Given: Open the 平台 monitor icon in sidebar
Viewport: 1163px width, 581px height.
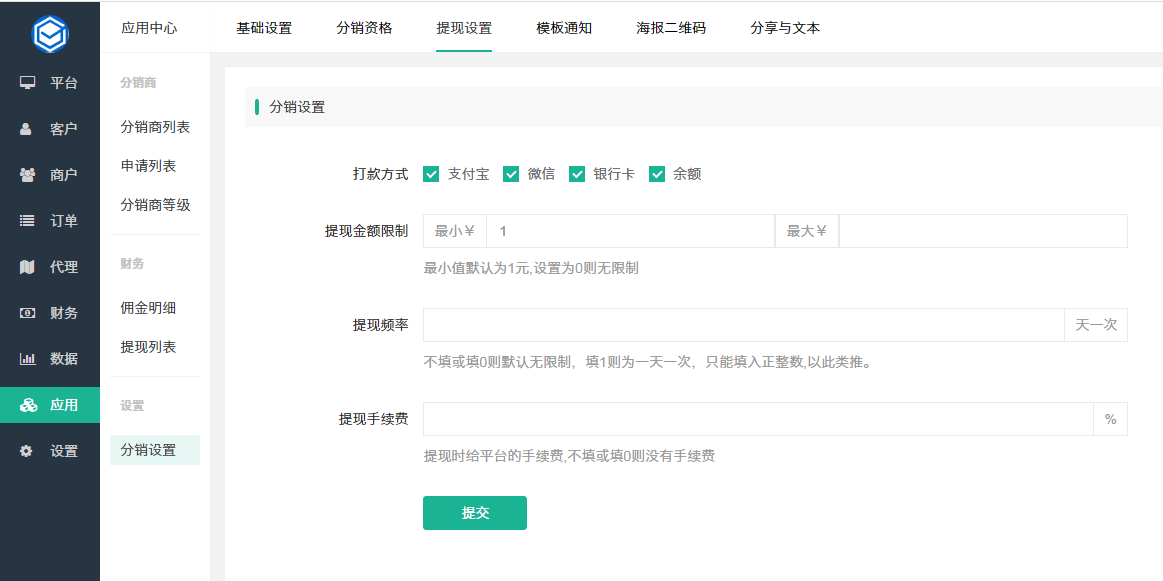Looking at the screenshot, I should [x=27, y=82].
